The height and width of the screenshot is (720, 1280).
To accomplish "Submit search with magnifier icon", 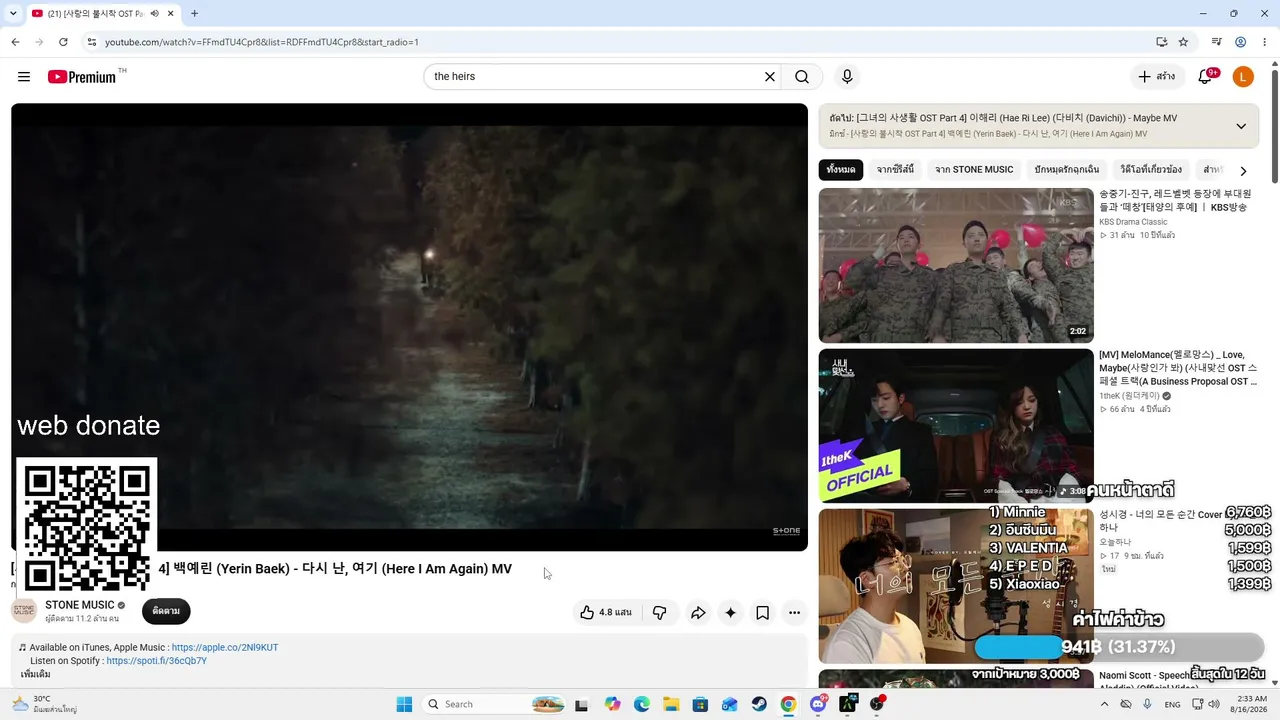I will click(802, 77).
